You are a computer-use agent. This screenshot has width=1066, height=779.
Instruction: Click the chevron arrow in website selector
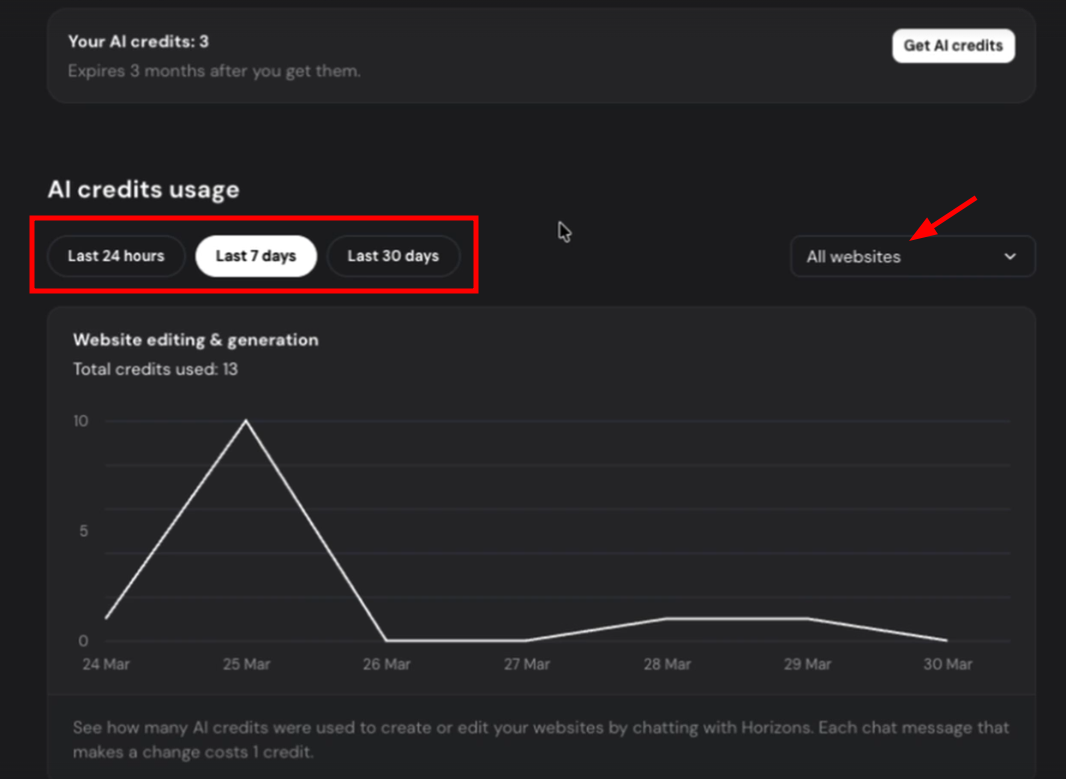pos(1010,257)
